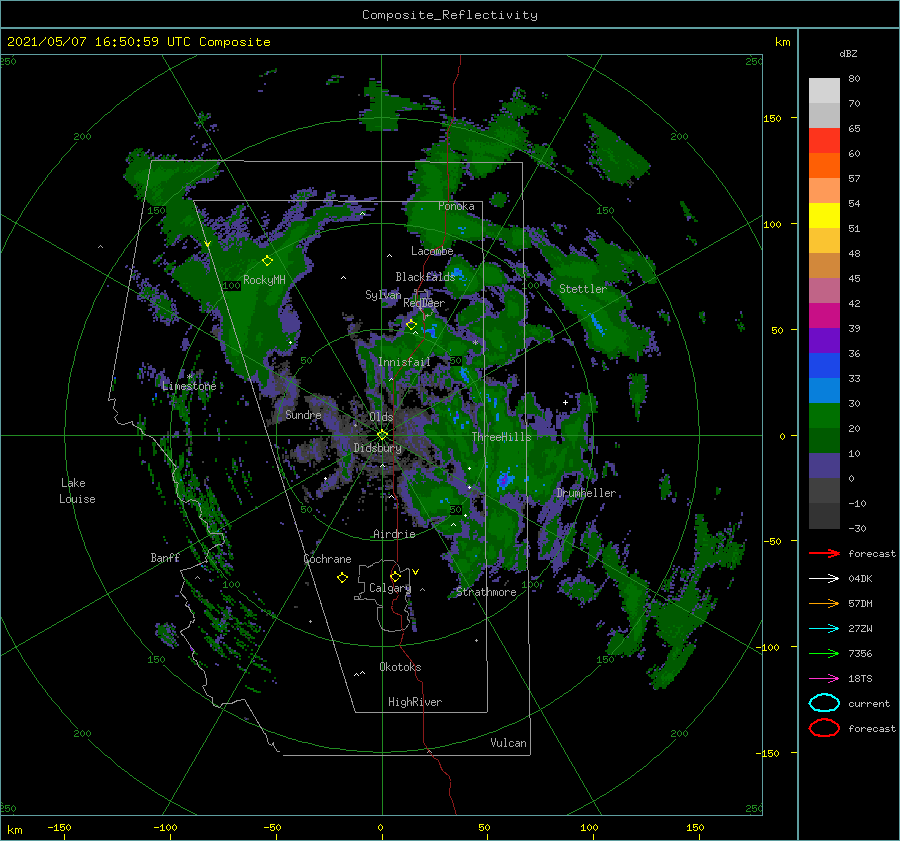
Task: Click the Lake Louise label
Action: 77,491
